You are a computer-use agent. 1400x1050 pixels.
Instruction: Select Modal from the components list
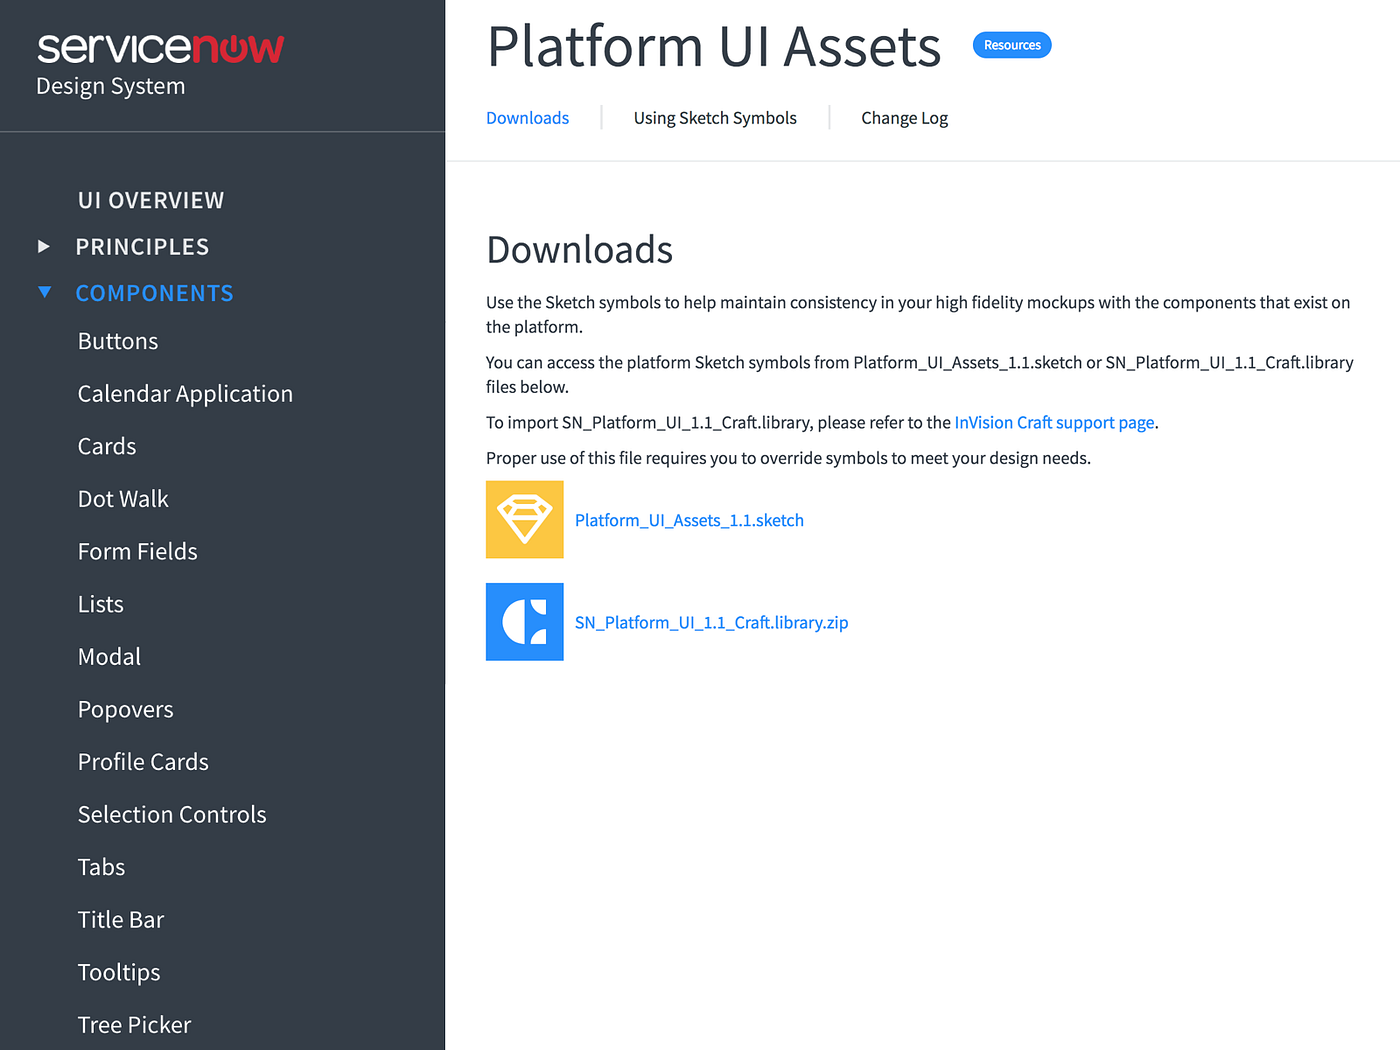[109, 656]
